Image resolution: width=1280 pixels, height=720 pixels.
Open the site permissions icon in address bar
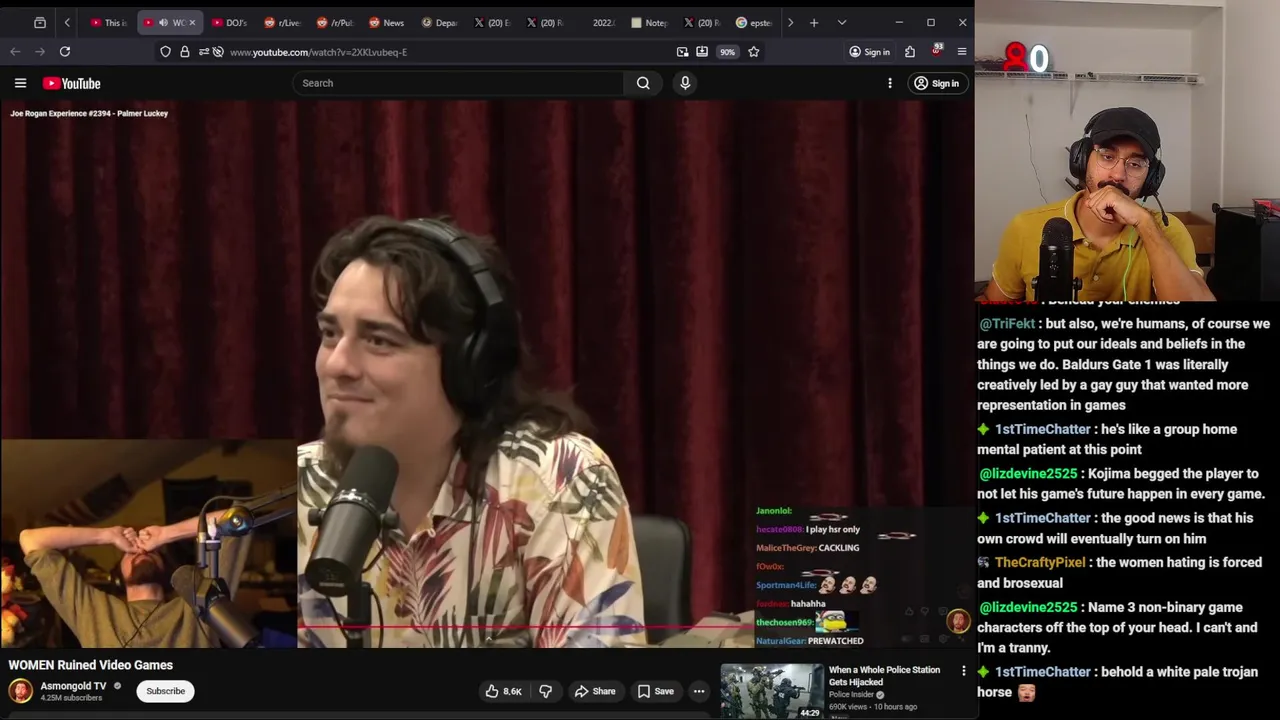click(x=203, y=52)
